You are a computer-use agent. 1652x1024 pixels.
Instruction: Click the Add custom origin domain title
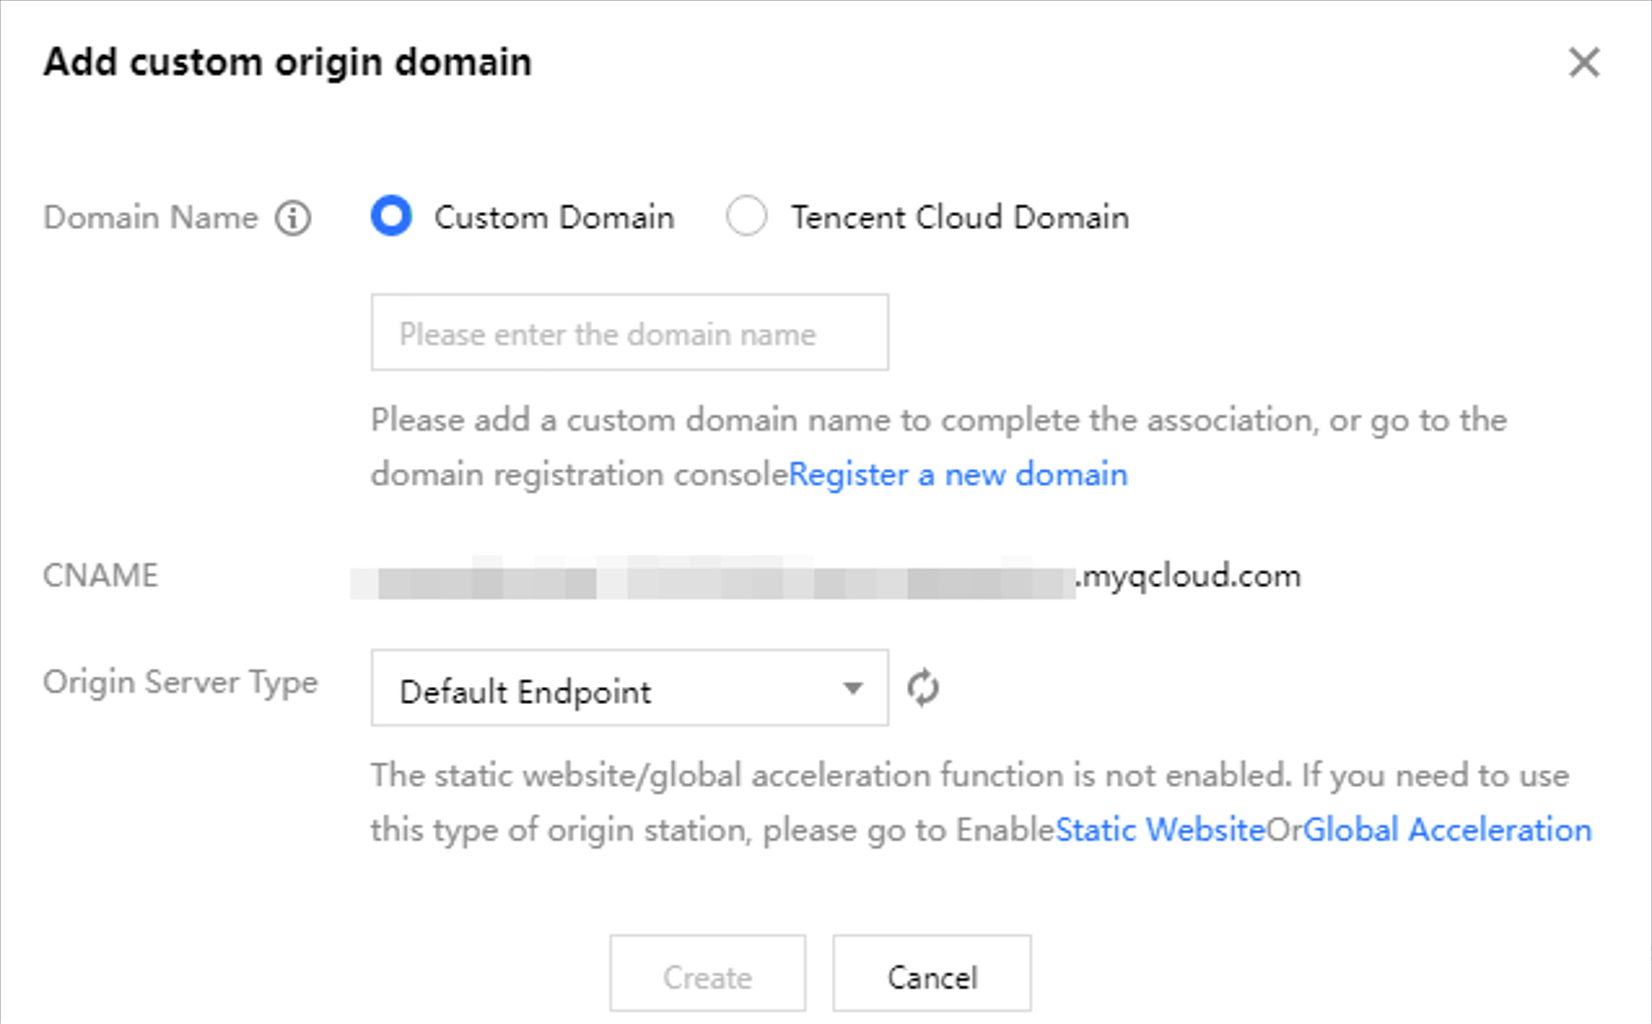[x=288, y=62]
